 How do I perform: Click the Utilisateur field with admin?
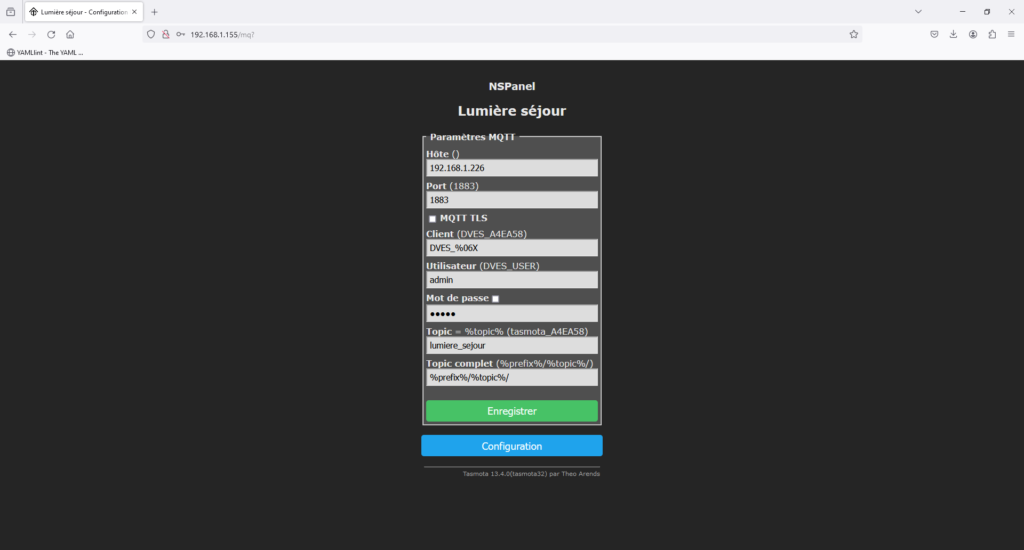tap(512, 280)
